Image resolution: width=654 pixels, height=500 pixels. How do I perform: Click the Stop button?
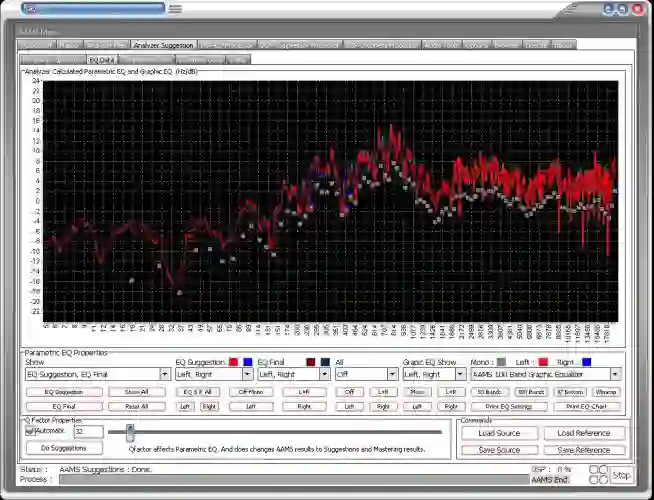[621, 475]
